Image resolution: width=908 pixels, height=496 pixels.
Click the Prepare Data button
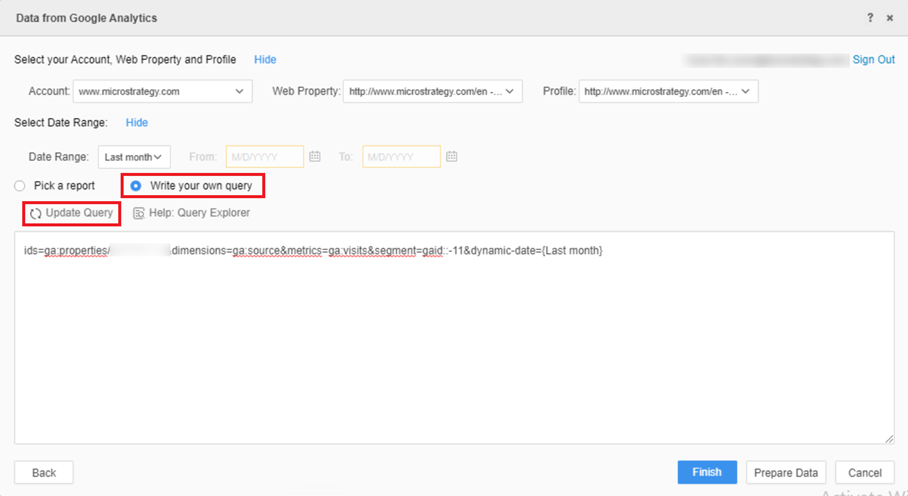point(786,473)
